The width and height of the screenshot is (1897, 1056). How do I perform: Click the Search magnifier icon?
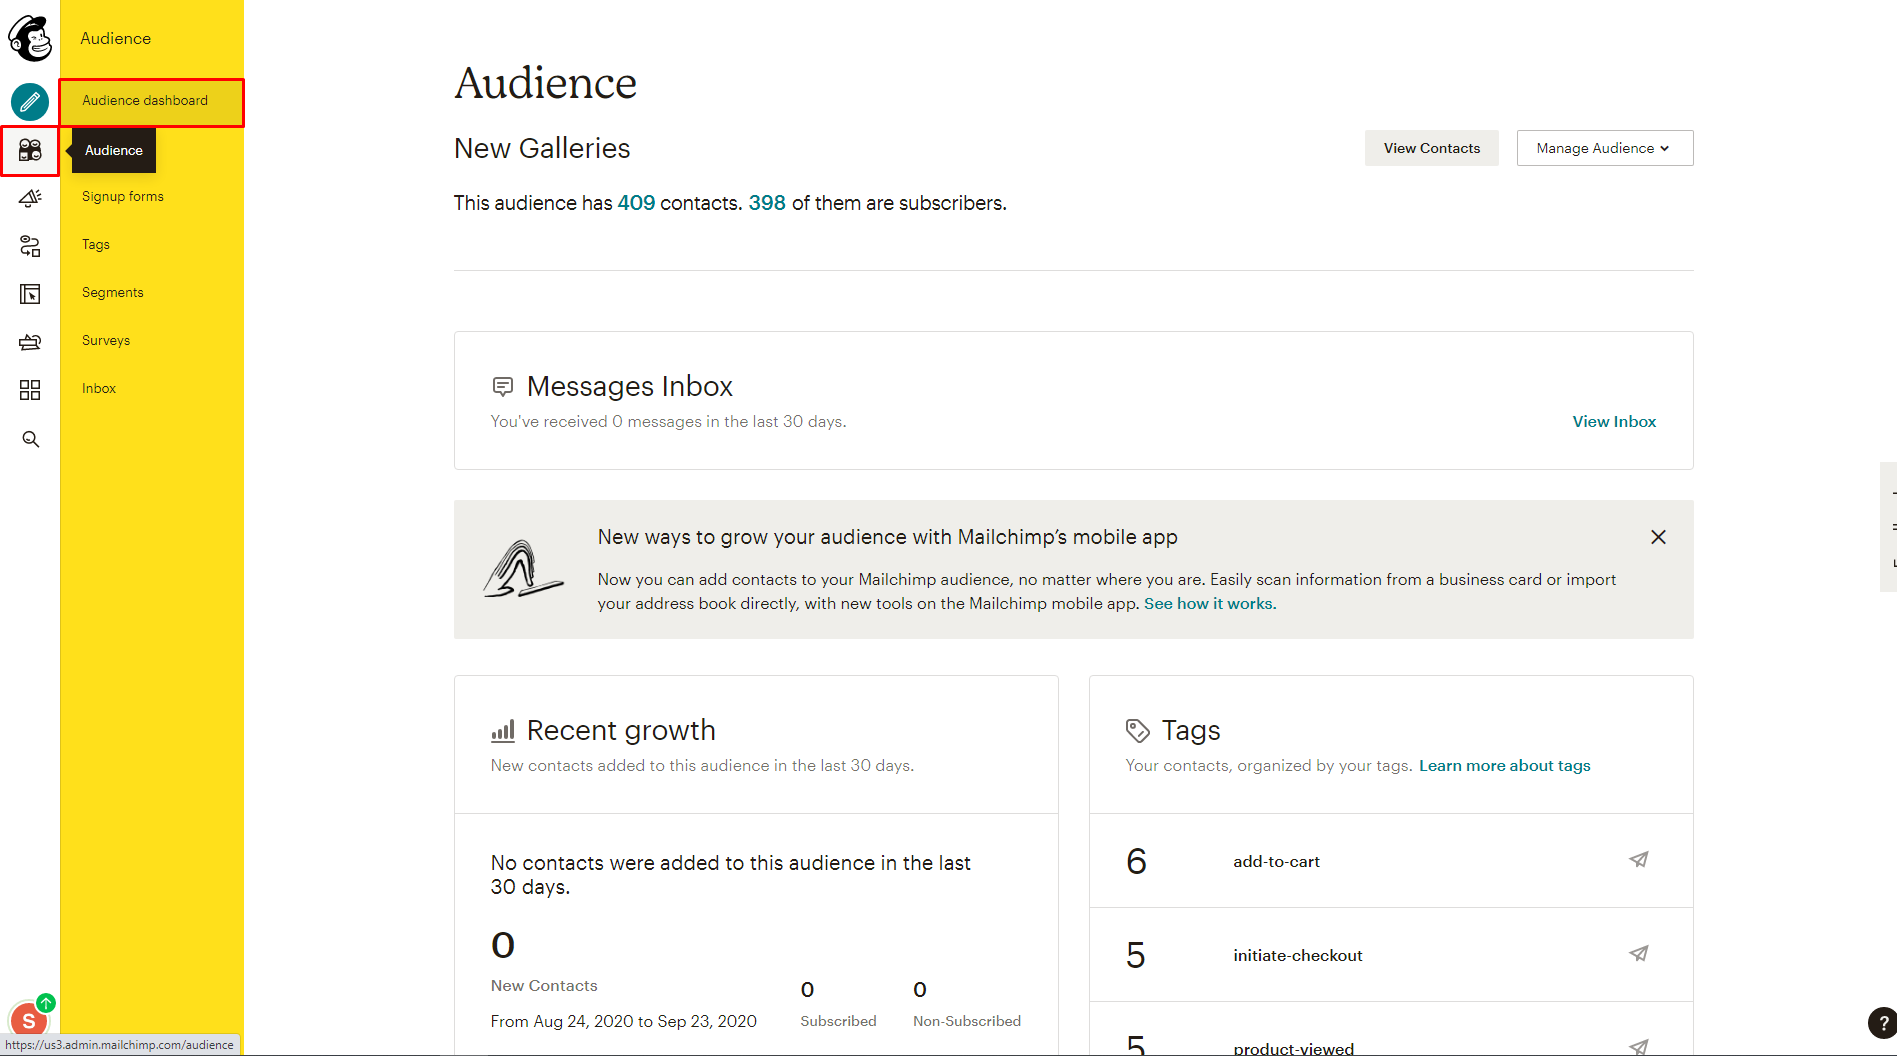click(x=30, y=439)
